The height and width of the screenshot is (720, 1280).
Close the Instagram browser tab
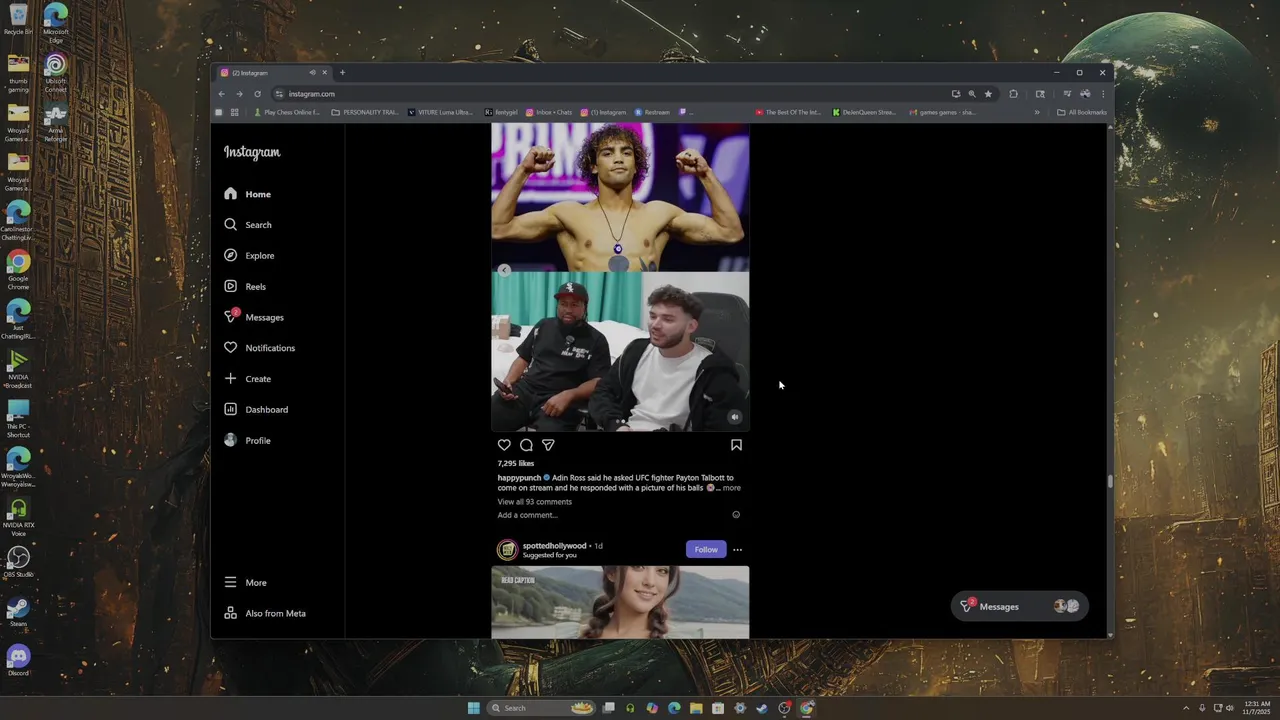pyautogui.click(x=324, y=73)
